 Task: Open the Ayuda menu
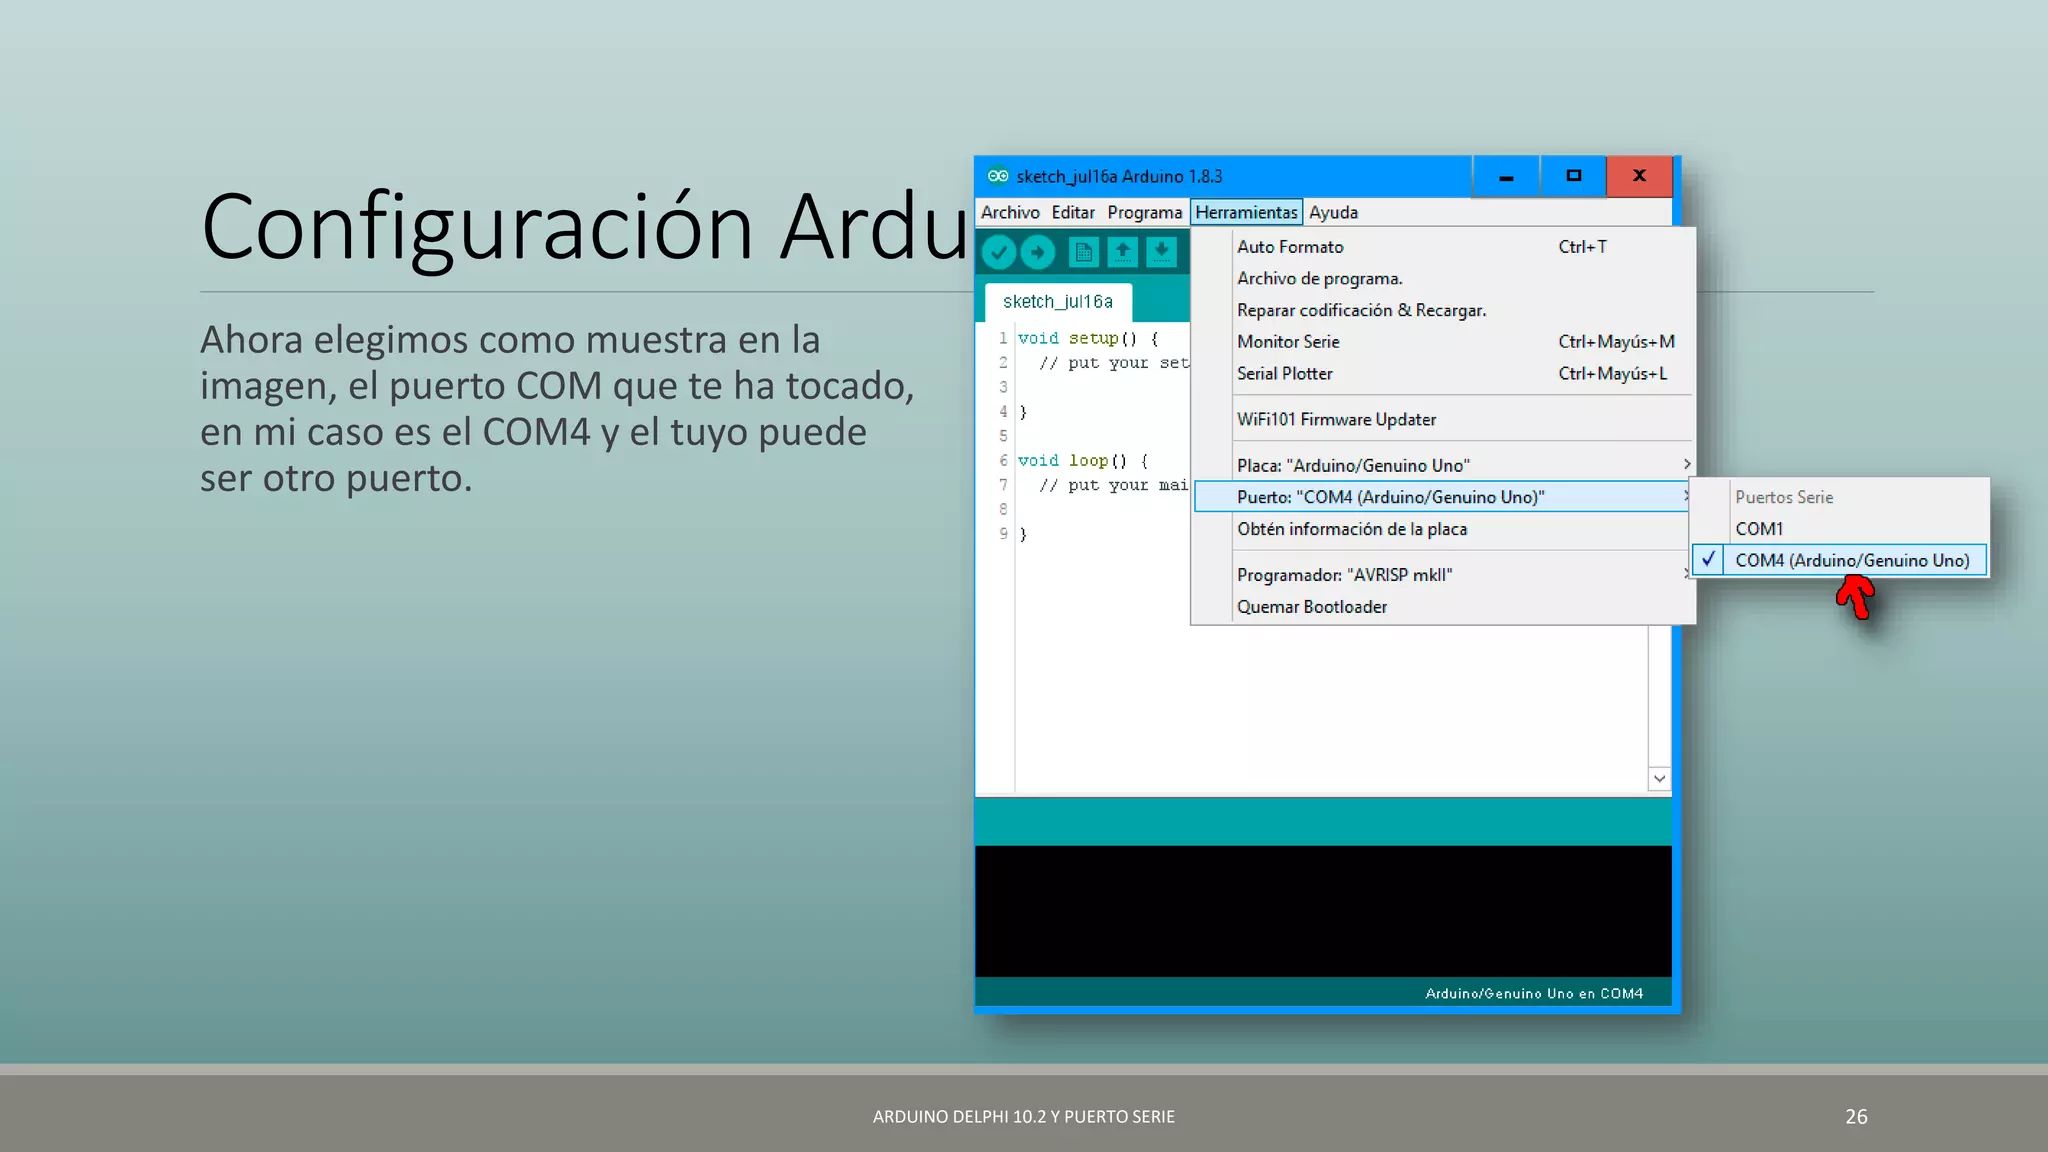click(x=1333, y=212)
